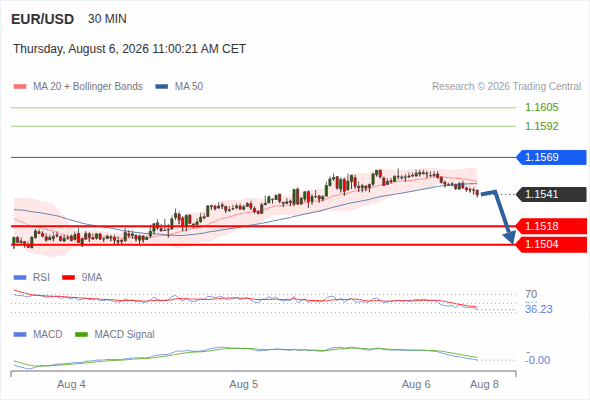Click the RSI value 36.23
590x400 pixels.
[x=539, y=309]
